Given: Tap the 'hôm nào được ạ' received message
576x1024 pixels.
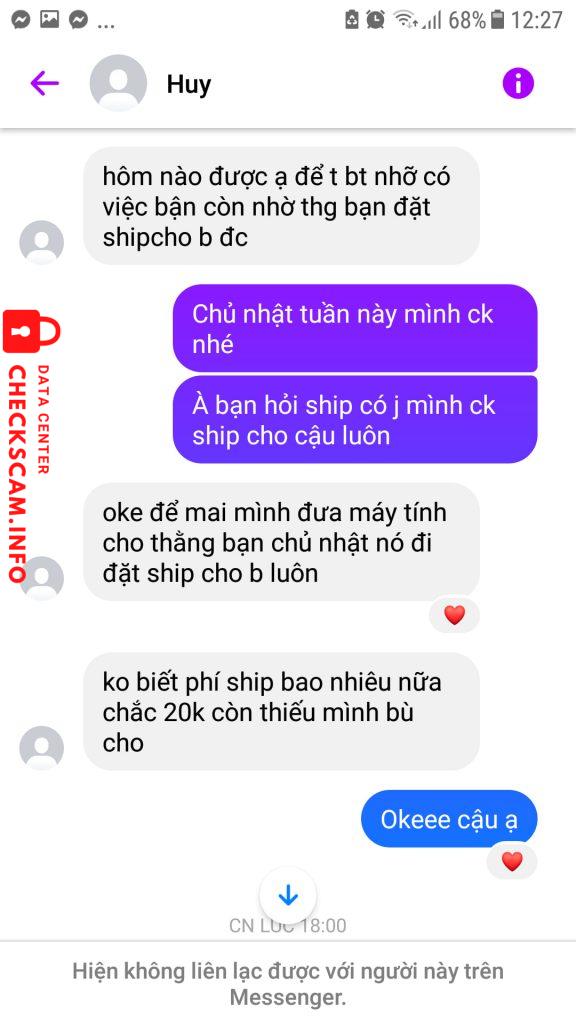Looking at the screenshot, I should (x=281, y=206).
